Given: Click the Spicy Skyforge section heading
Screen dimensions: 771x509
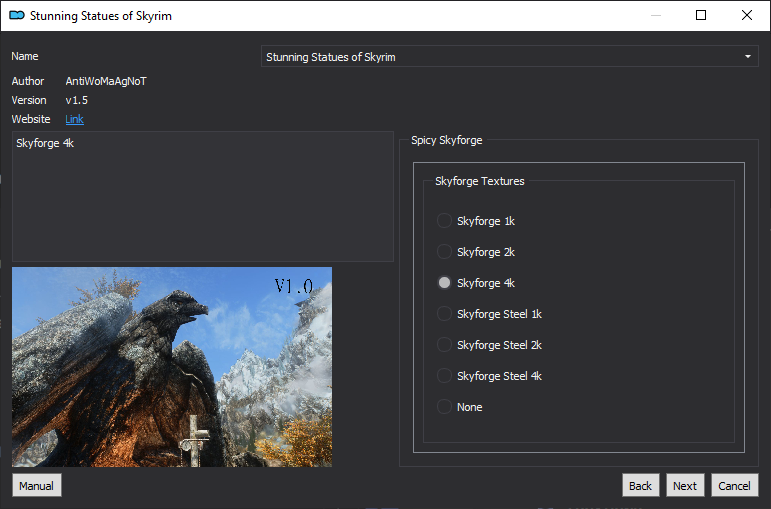Looking at the screenshot, I should (x=446, y=140).
